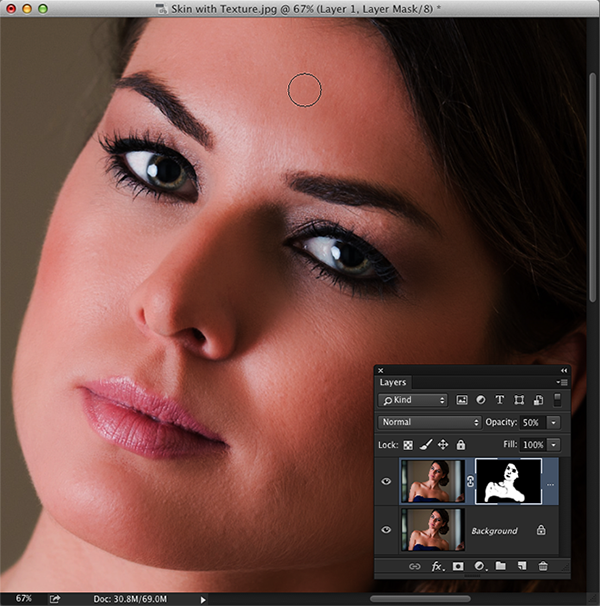This screenshot has width=600, height=606.
Task: Click the pixel layer filter icon
Action: point(462,400)
